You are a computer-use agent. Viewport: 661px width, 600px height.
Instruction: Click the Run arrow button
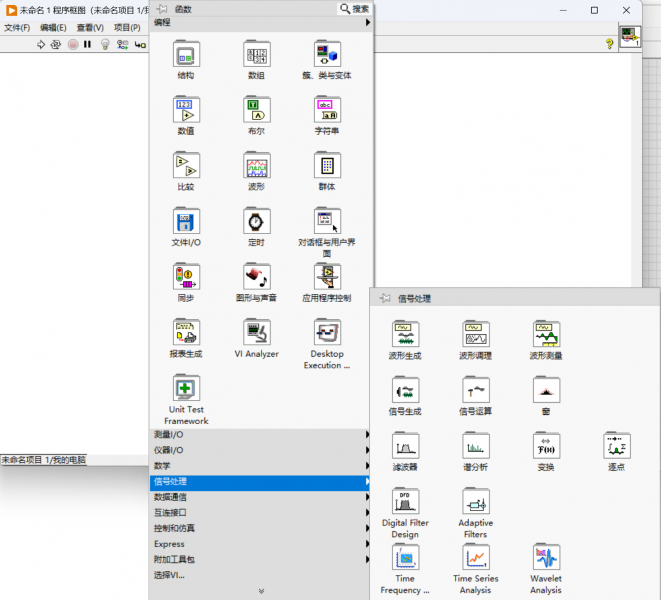41,44
